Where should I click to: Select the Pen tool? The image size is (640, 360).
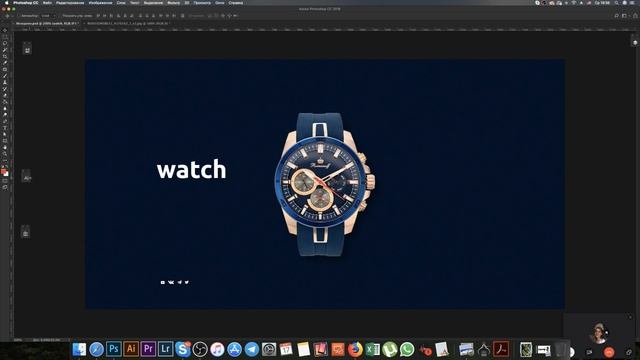coord(5,121)
